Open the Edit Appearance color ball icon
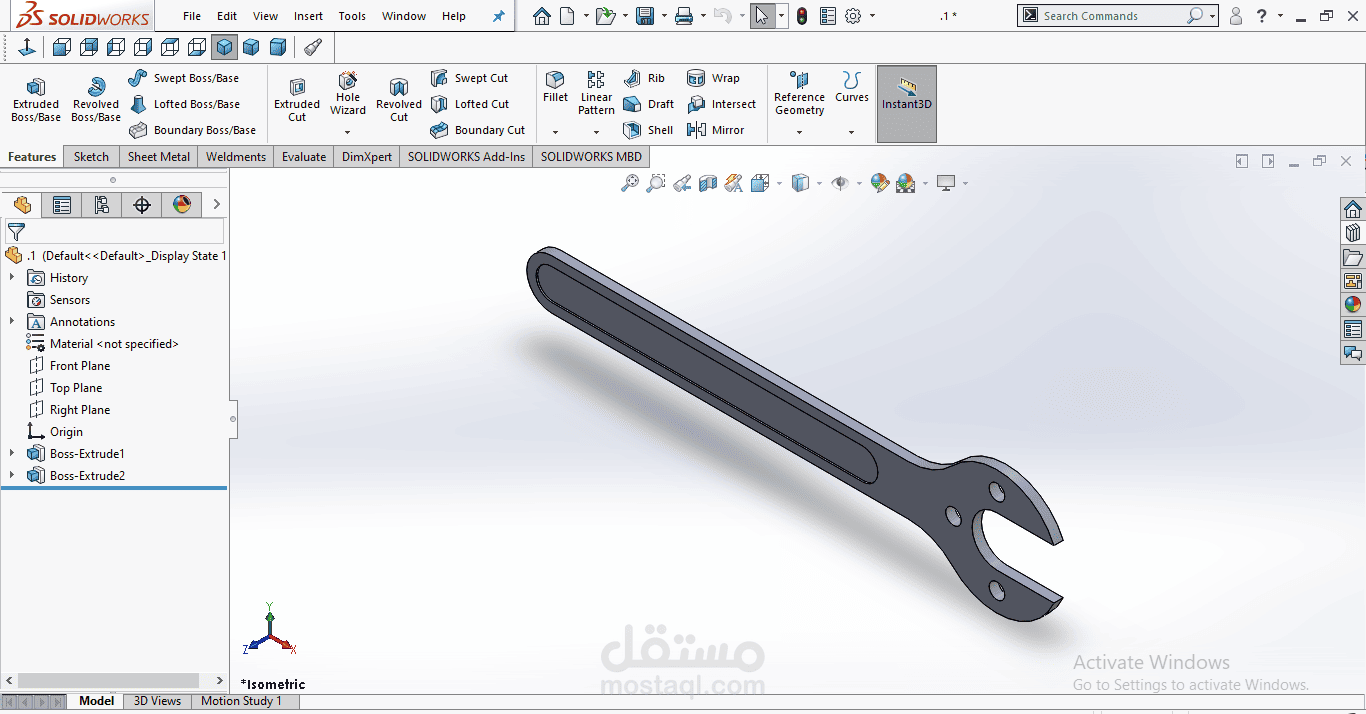Image resolution: width=1366 pixels, height=714 pixels. (880, 183)
